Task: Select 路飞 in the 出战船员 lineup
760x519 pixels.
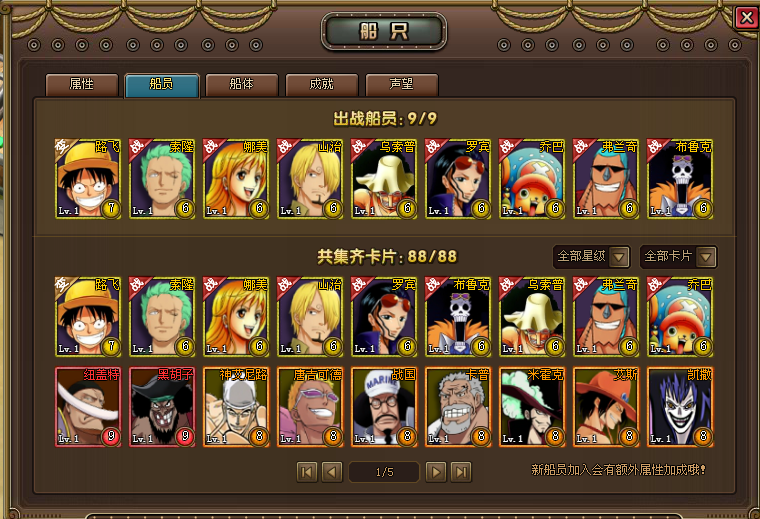Action: (x=88, y=179)
